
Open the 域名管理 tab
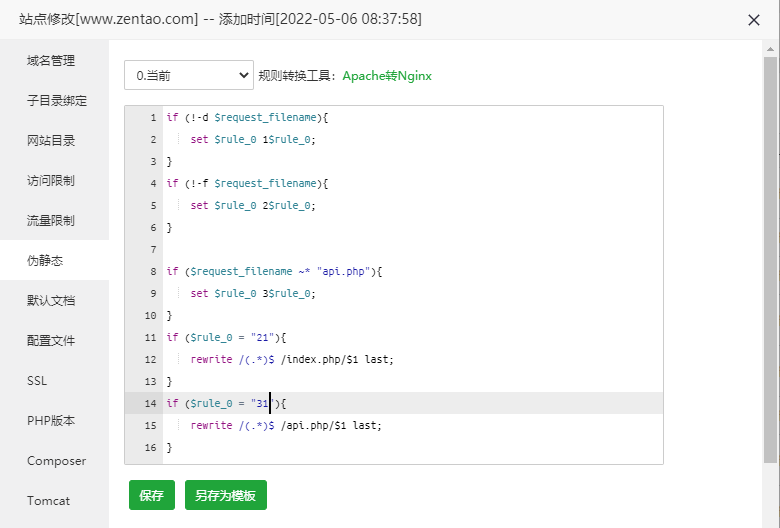tap(52, 60)
